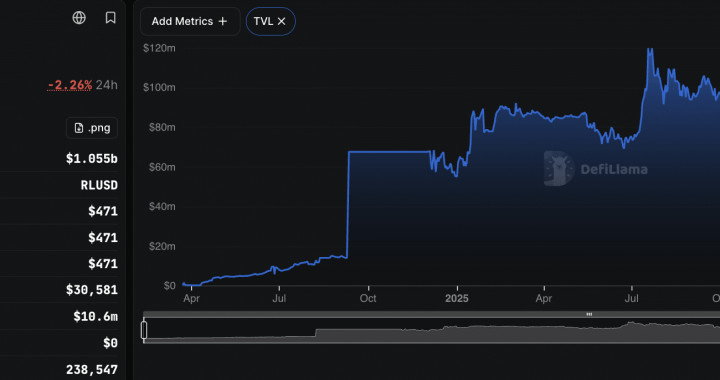720x380 pixels.
Task: Click the -2.26% 24h change value
Action: [x=70, y=85]
